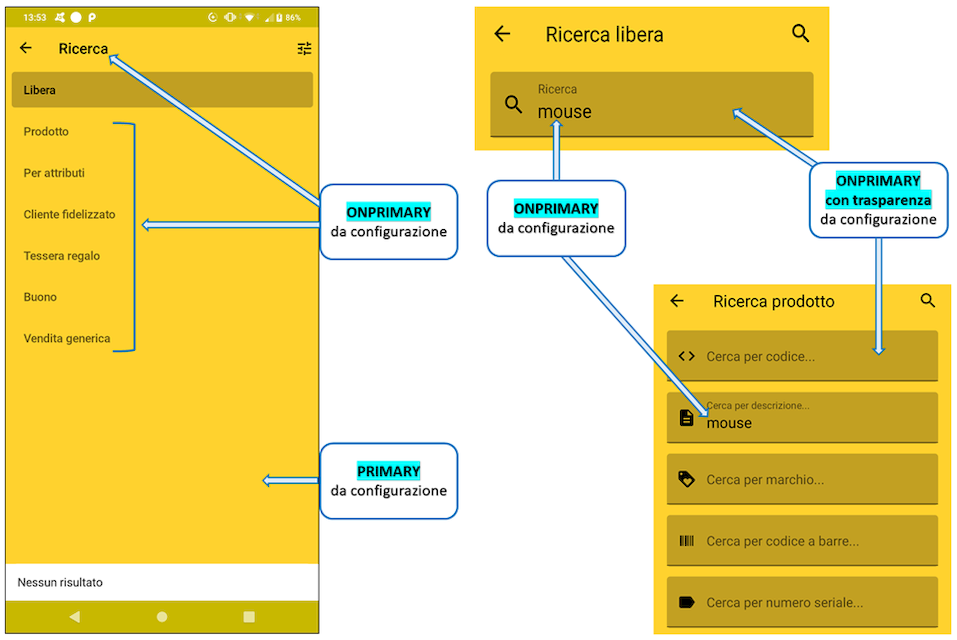
Task: Open filter settings icon in Ricerca header
Action: 304,48
